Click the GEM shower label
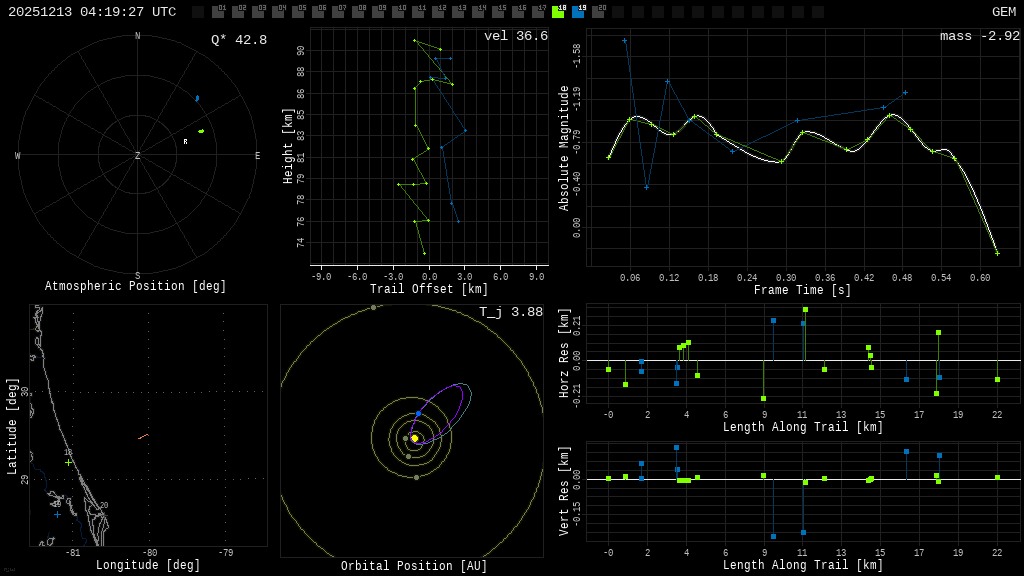The height and width of the screenshot is (576, 1024). pyautogui.click(x=1004, y=12)
